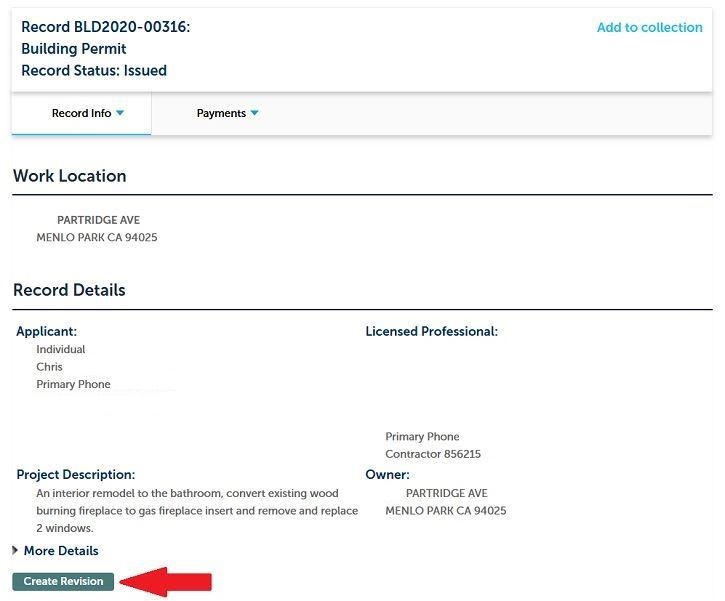The image size is (725, 601).
Task: Click the Contractor 856215 text
Action: [x=433, y=454]
